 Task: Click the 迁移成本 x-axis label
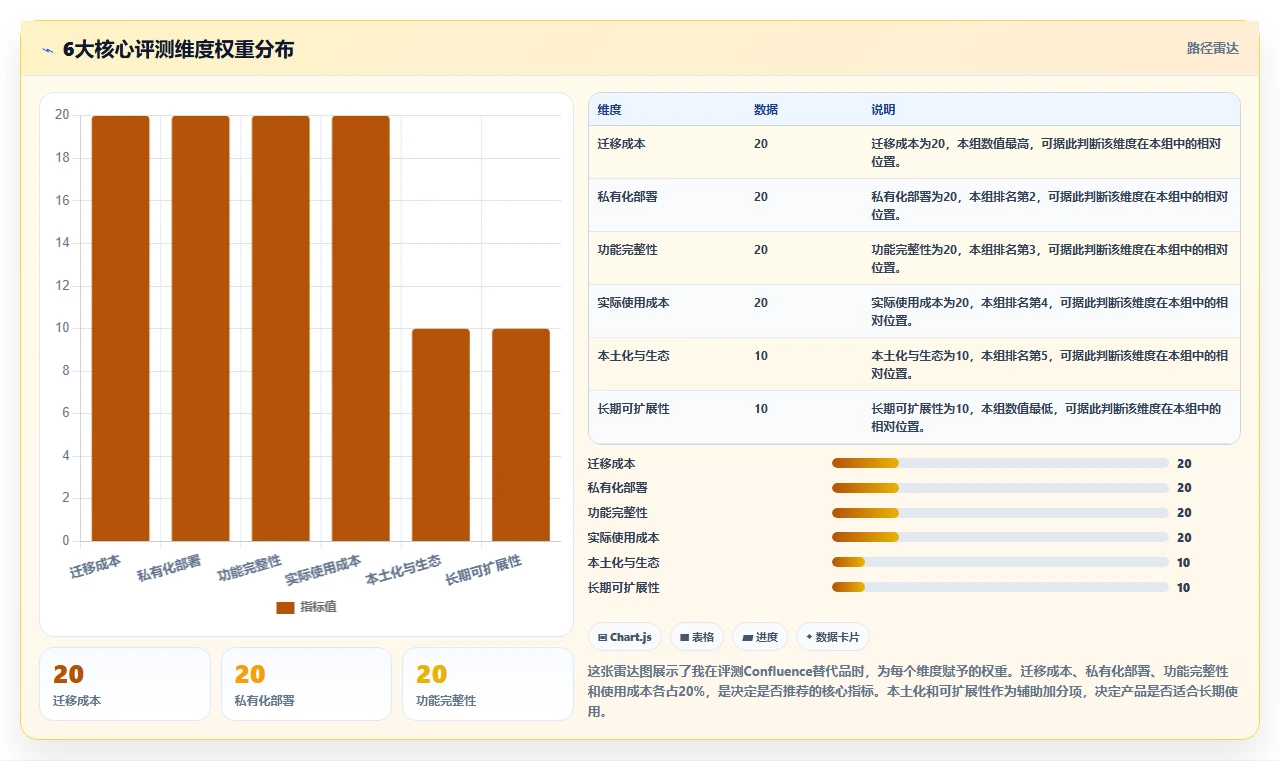click(x=96, y=567)
